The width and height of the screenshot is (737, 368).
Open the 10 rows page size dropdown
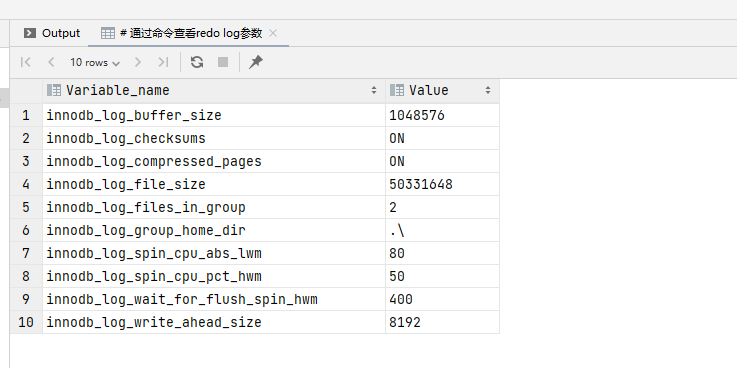pos(95,62)
